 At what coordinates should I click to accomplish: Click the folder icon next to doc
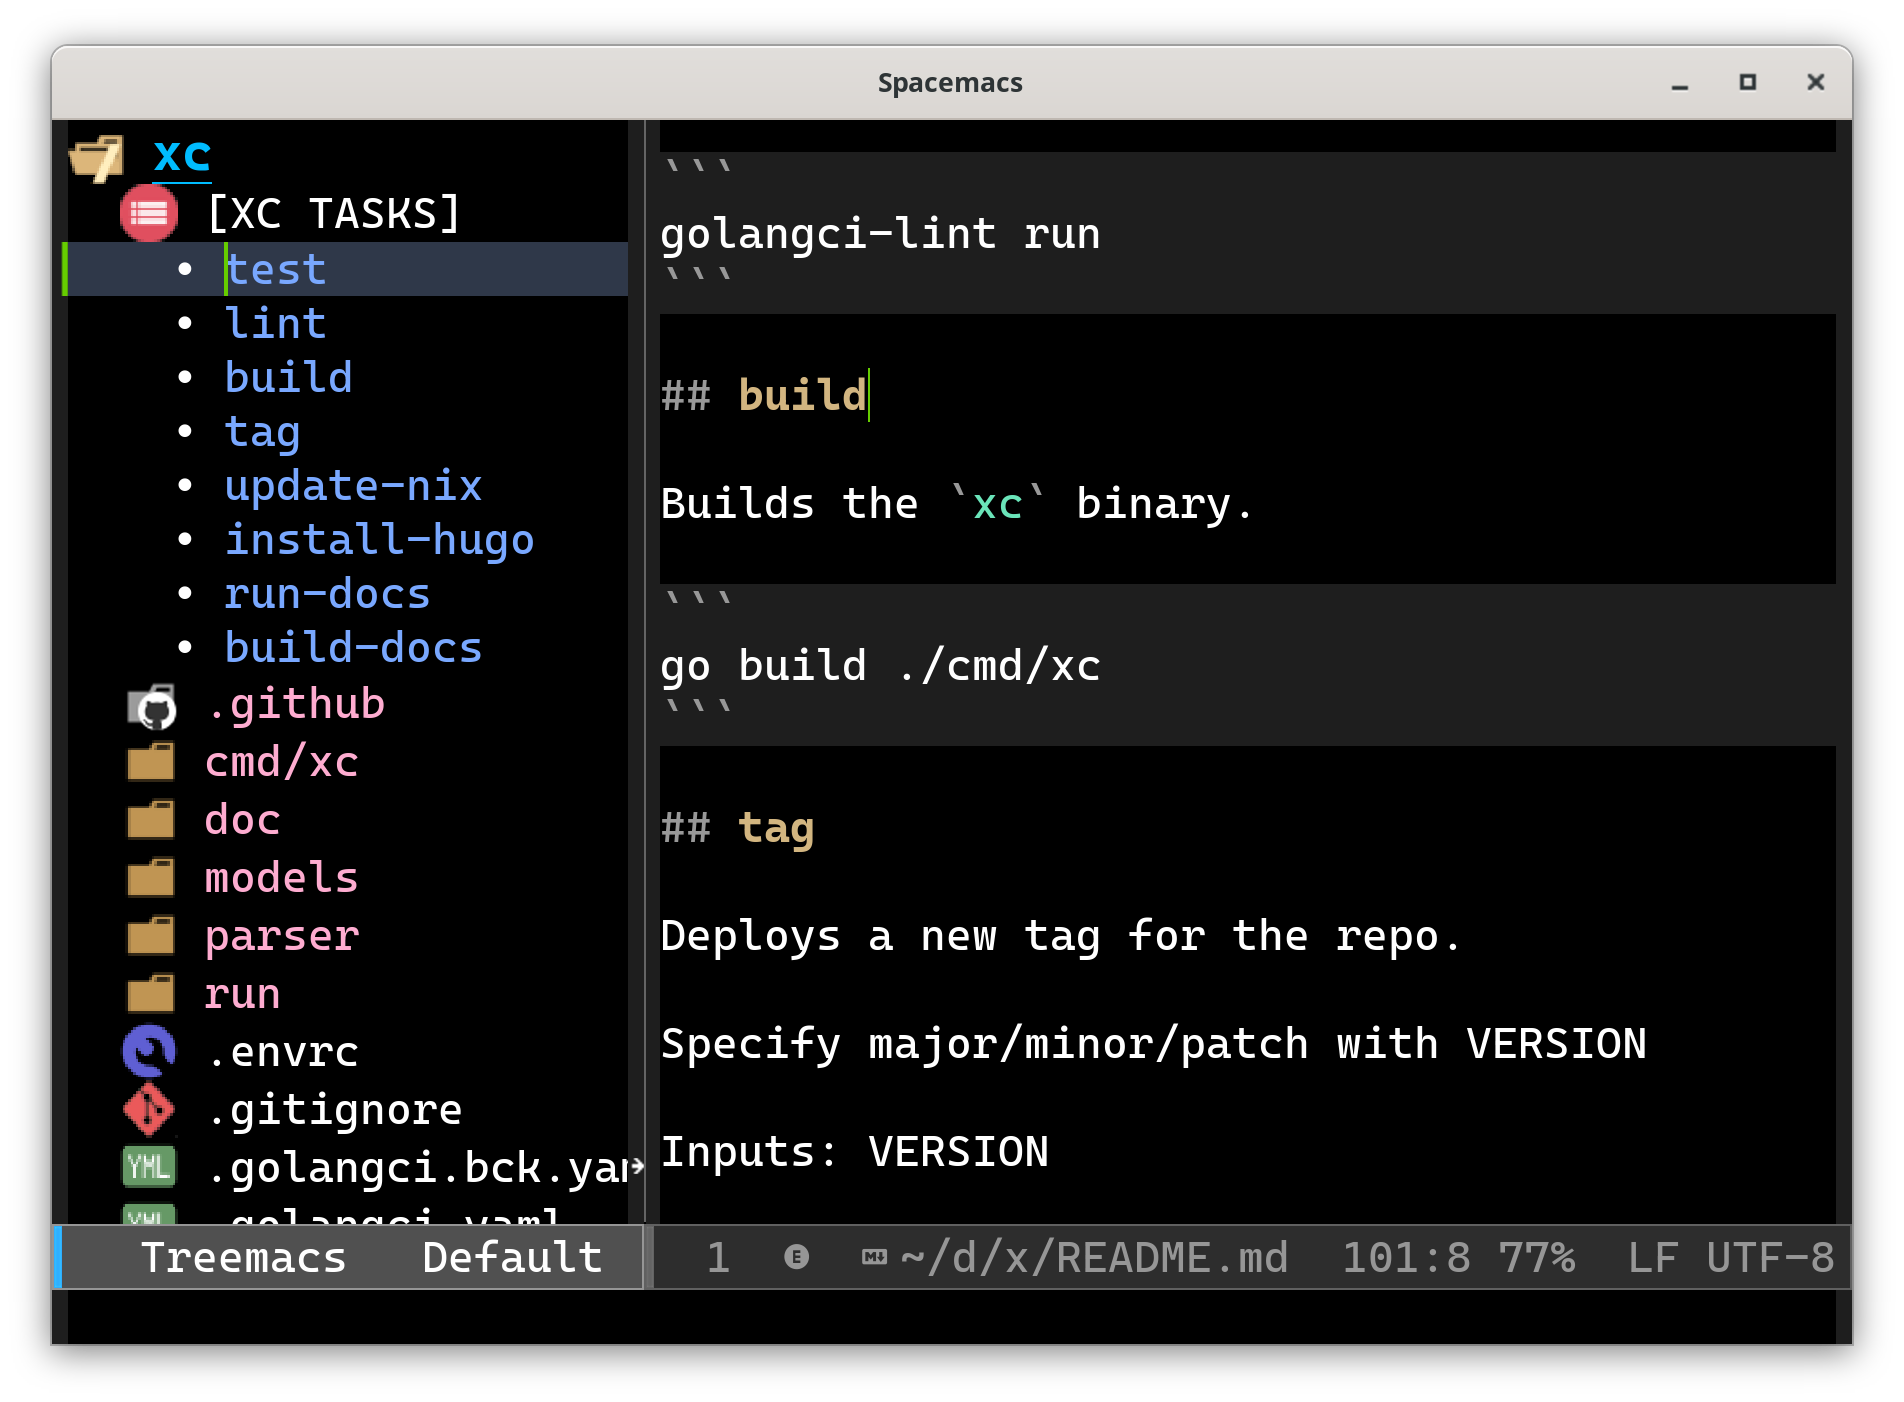pyautogui.click(x=151, y=820)
